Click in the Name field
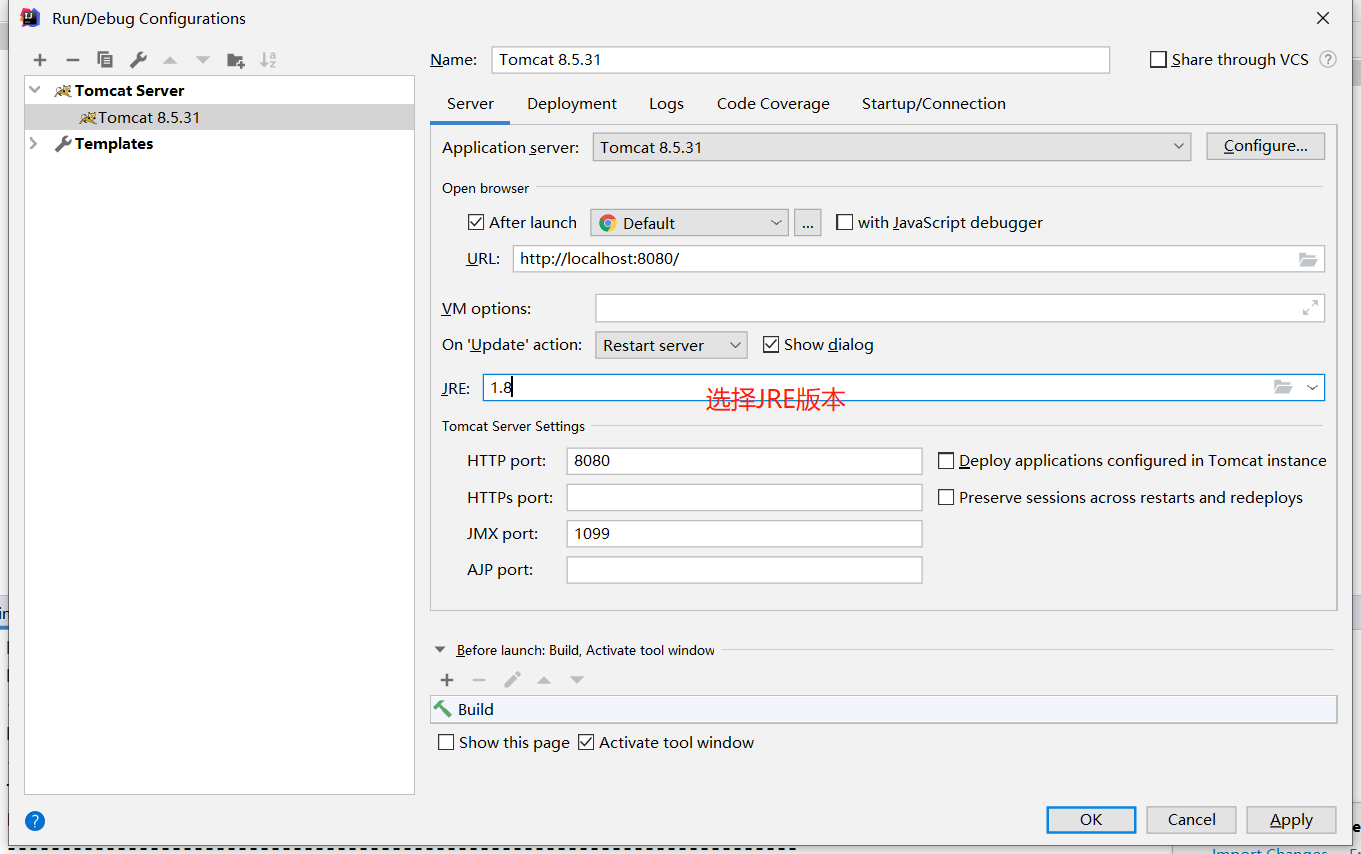The height and width of the screenshot is (854, 1361). (x=800, y=60)
